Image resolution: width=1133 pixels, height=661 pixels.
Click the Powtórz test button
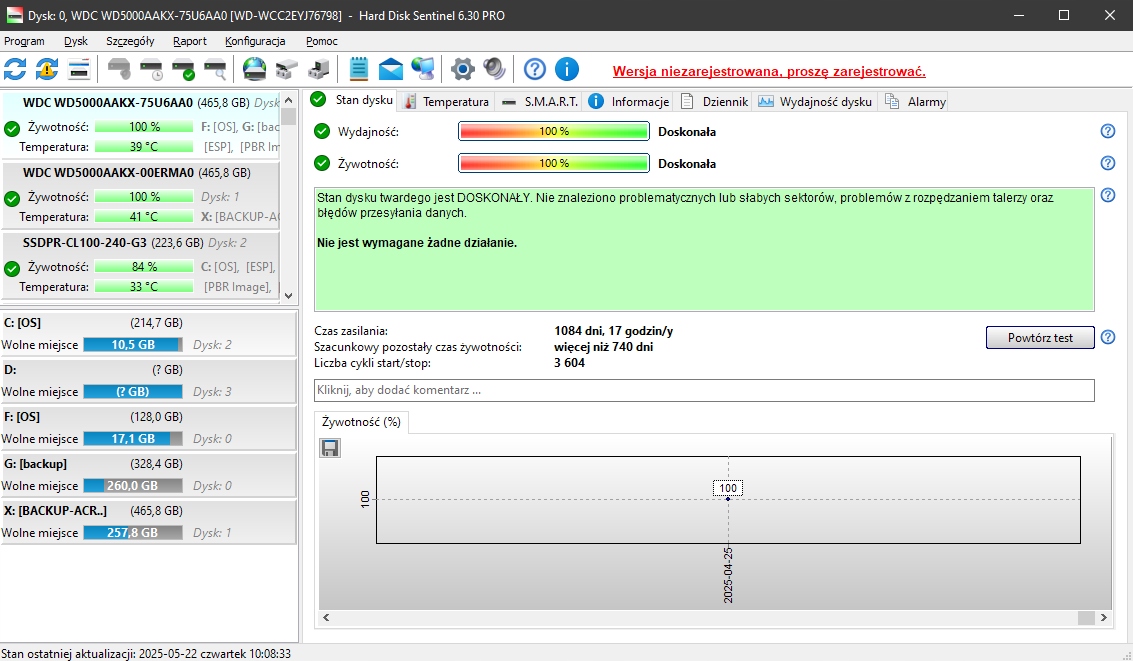coord(1040,338)
